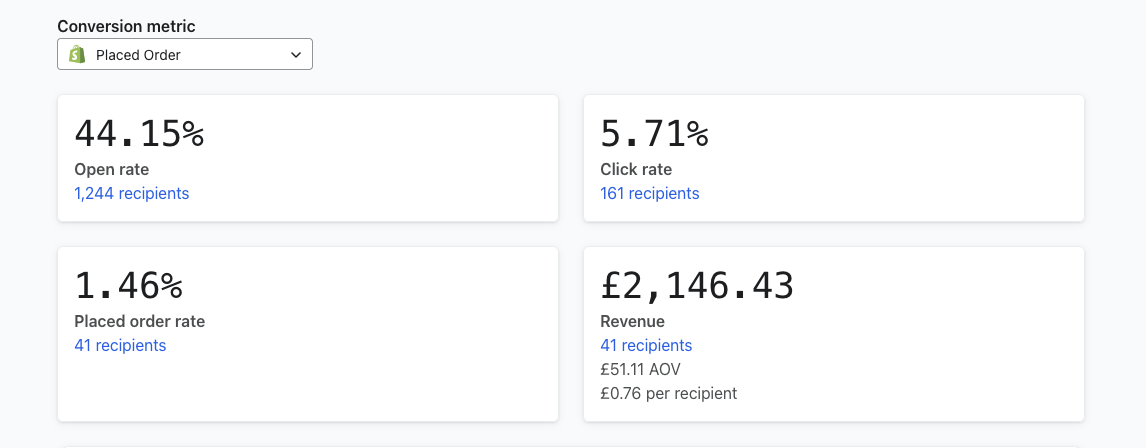The width and height of the screenshot is (1146, 448).
Task: Click the £0.76 per recipient text
Action: [668, 393]
